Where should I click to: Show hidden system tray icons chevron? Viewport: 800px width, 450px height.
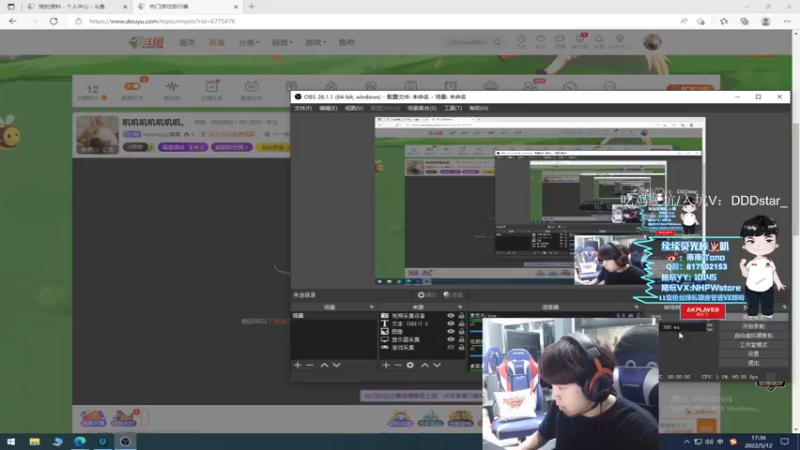[x=687, y=442]
